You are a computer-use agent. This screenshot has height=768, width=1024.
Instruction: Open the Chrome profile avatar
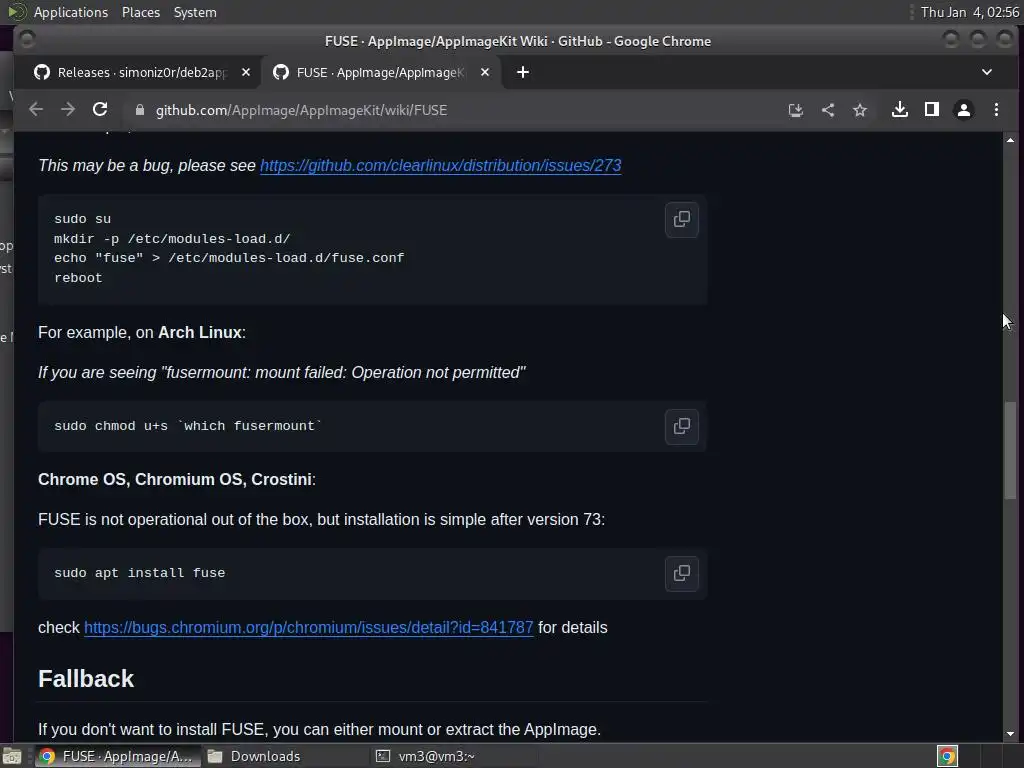(x=964, y=110)
